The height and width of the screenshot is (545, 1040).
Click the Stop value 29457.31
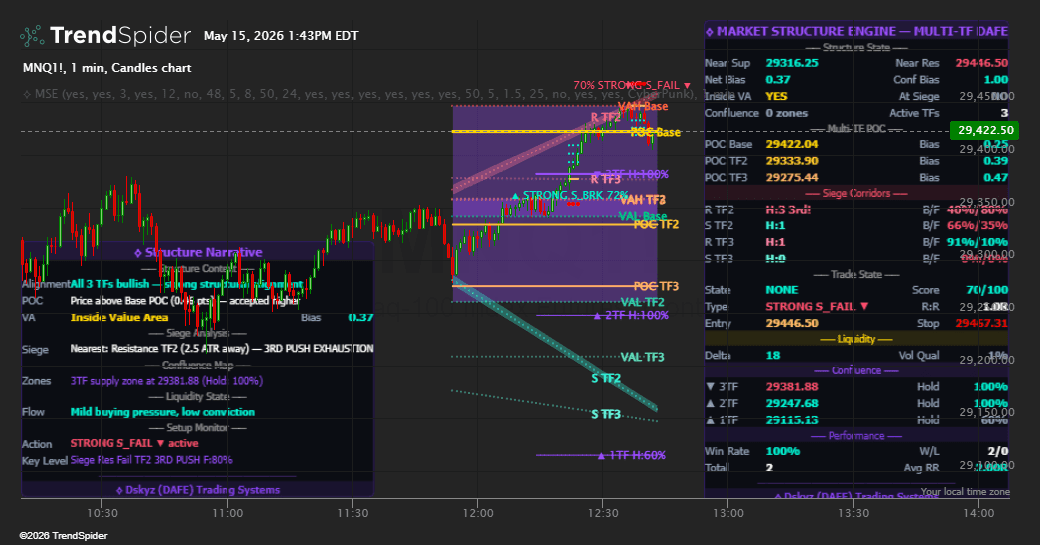(981, 323)
